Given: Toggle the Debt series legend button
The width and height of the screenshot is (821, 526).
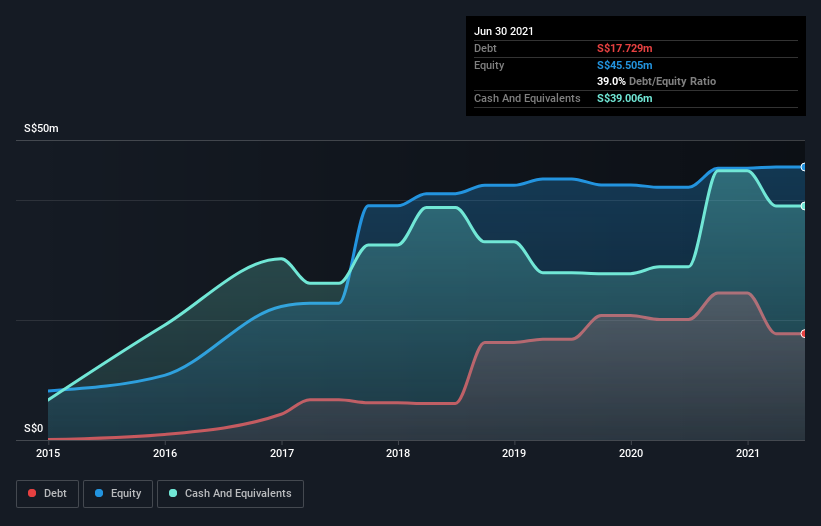Looking at the screenshot, I should pos(47,494).
